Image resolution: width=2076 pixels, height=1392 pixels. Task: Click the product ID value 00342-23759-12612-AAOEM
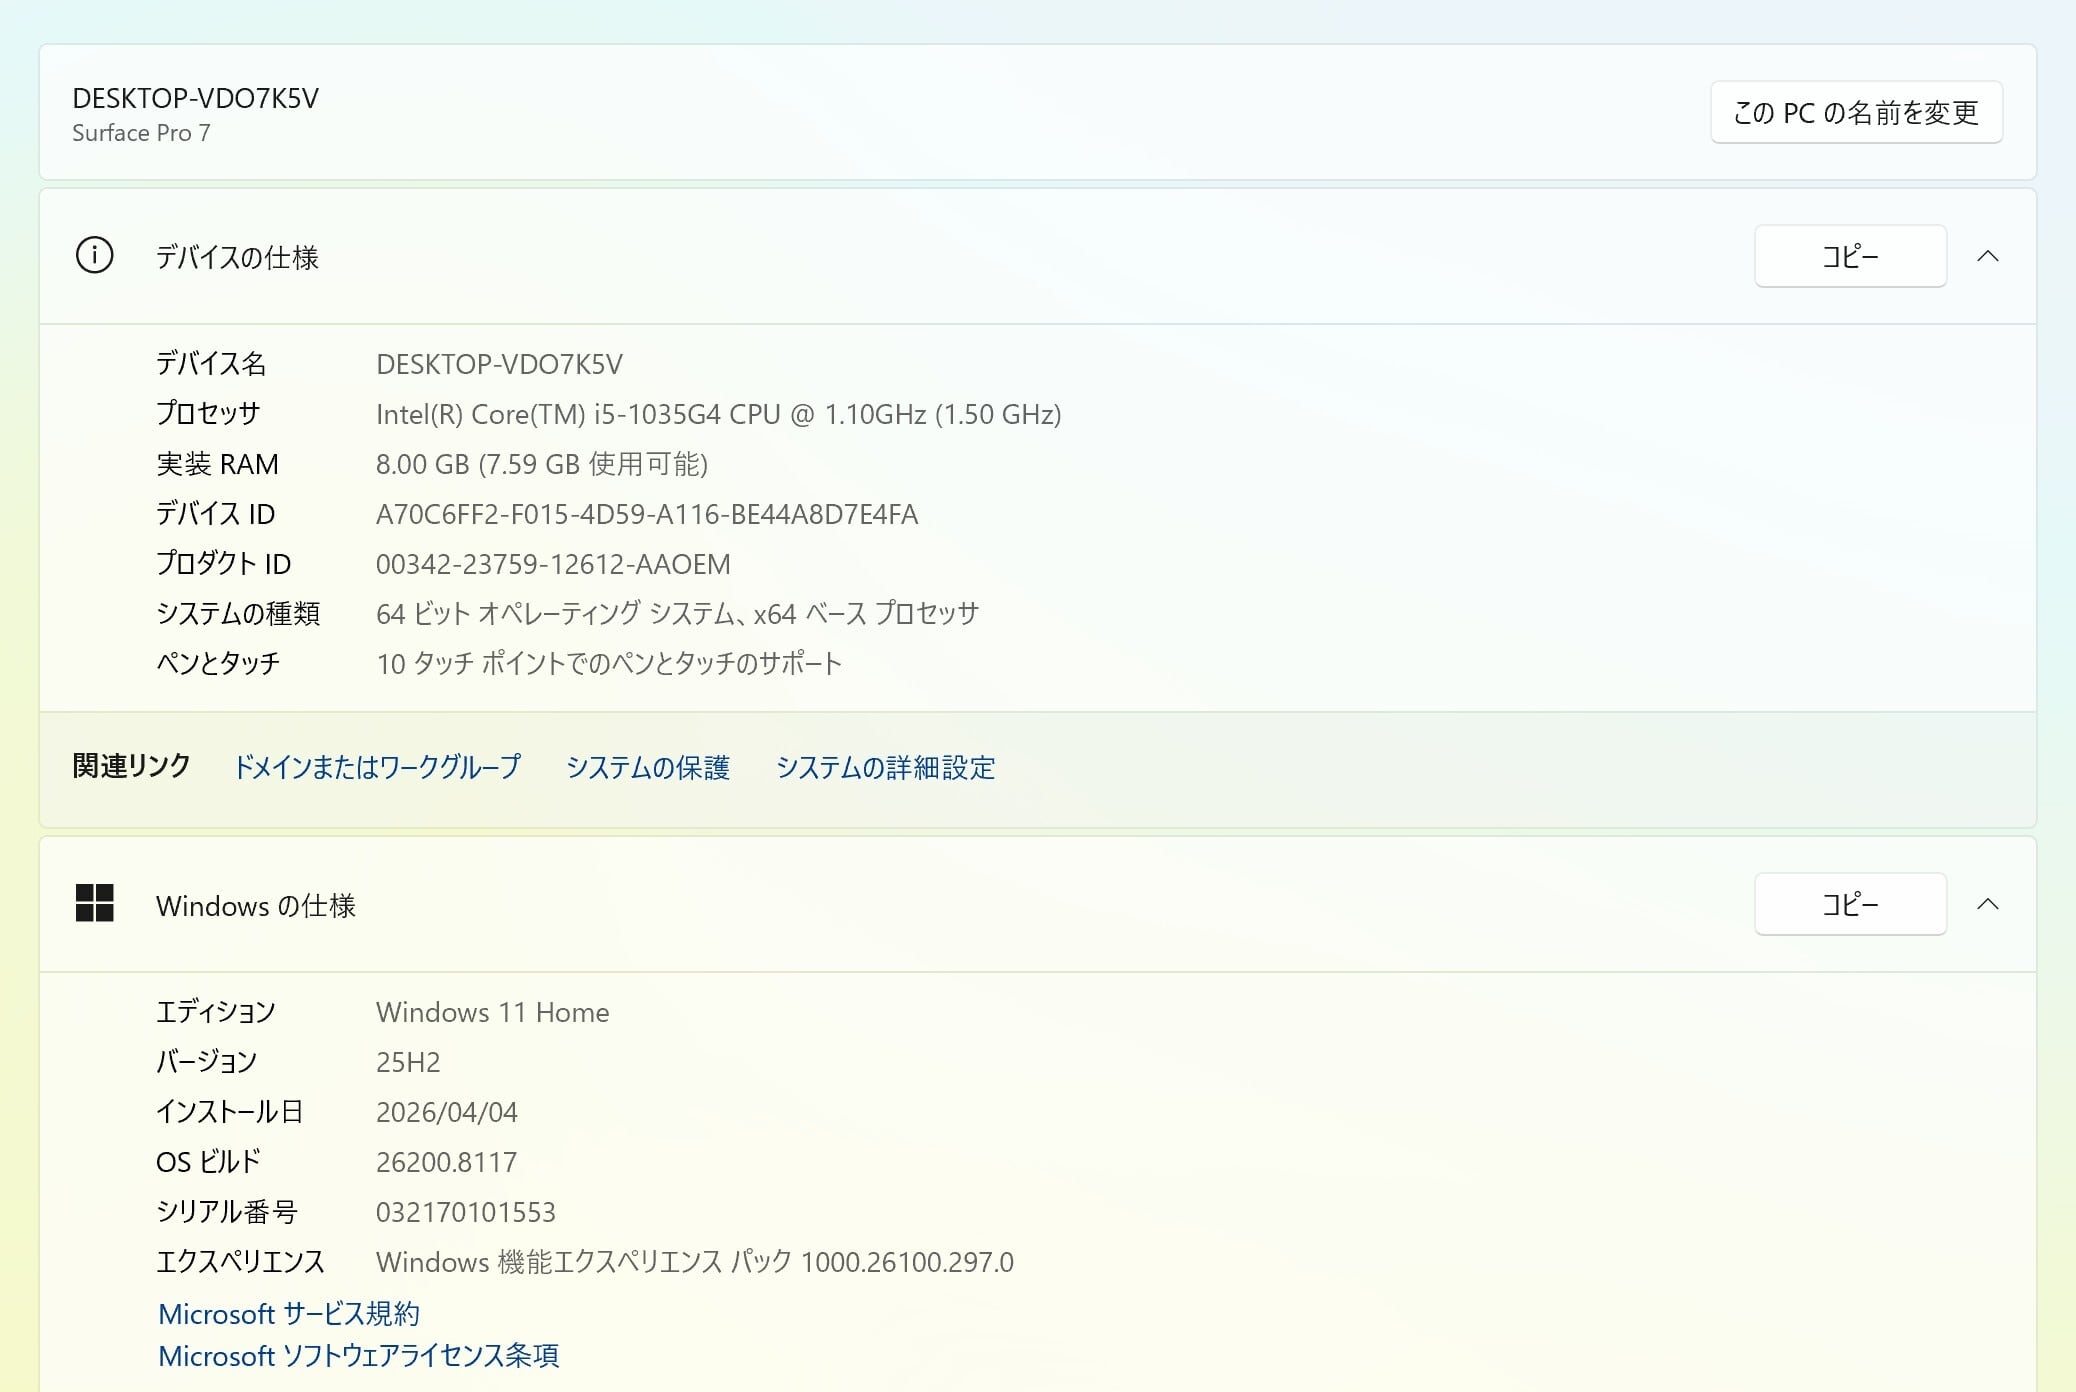coord(553,564)
